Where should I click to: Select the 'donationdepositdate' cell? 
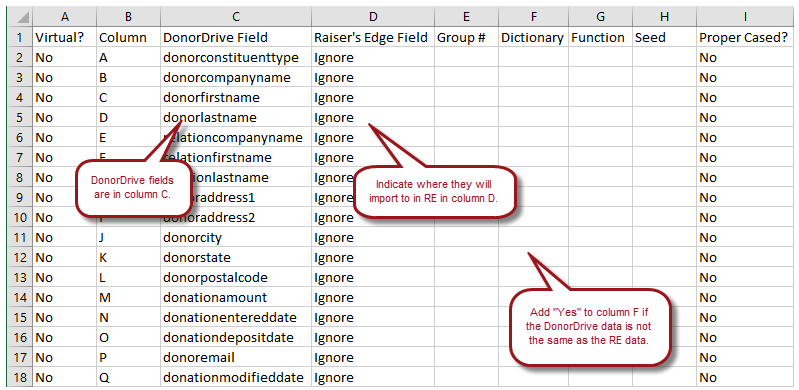[235, 337]
